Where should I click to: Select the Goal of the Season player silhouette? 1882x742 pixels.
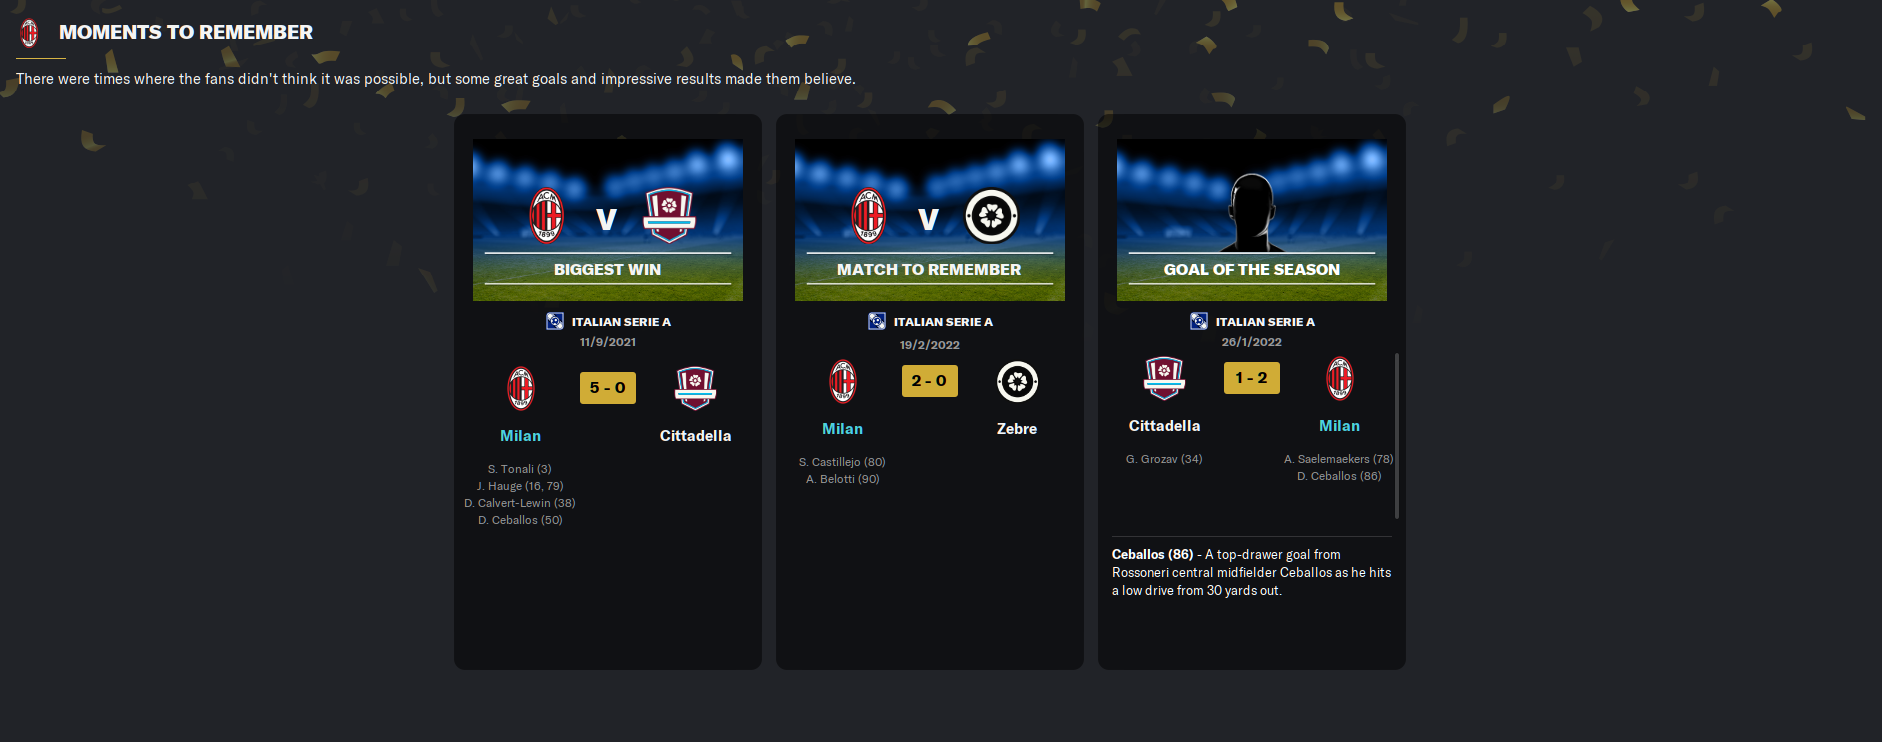pos(1252,212)
